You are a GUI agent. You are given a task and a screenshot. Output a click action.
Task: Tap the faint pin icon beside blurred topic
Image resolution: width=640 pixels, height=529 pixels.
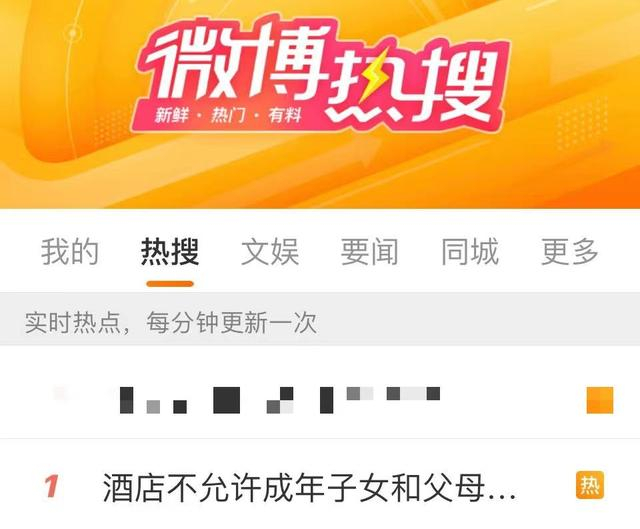[60, 393]
